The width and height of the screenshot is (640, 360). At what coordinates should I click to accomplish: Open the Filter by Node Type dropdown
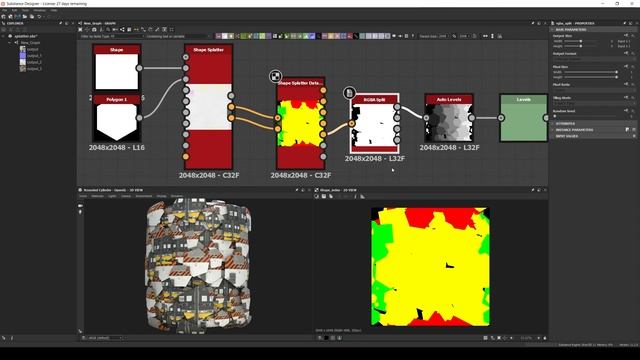tap(112, 36)
